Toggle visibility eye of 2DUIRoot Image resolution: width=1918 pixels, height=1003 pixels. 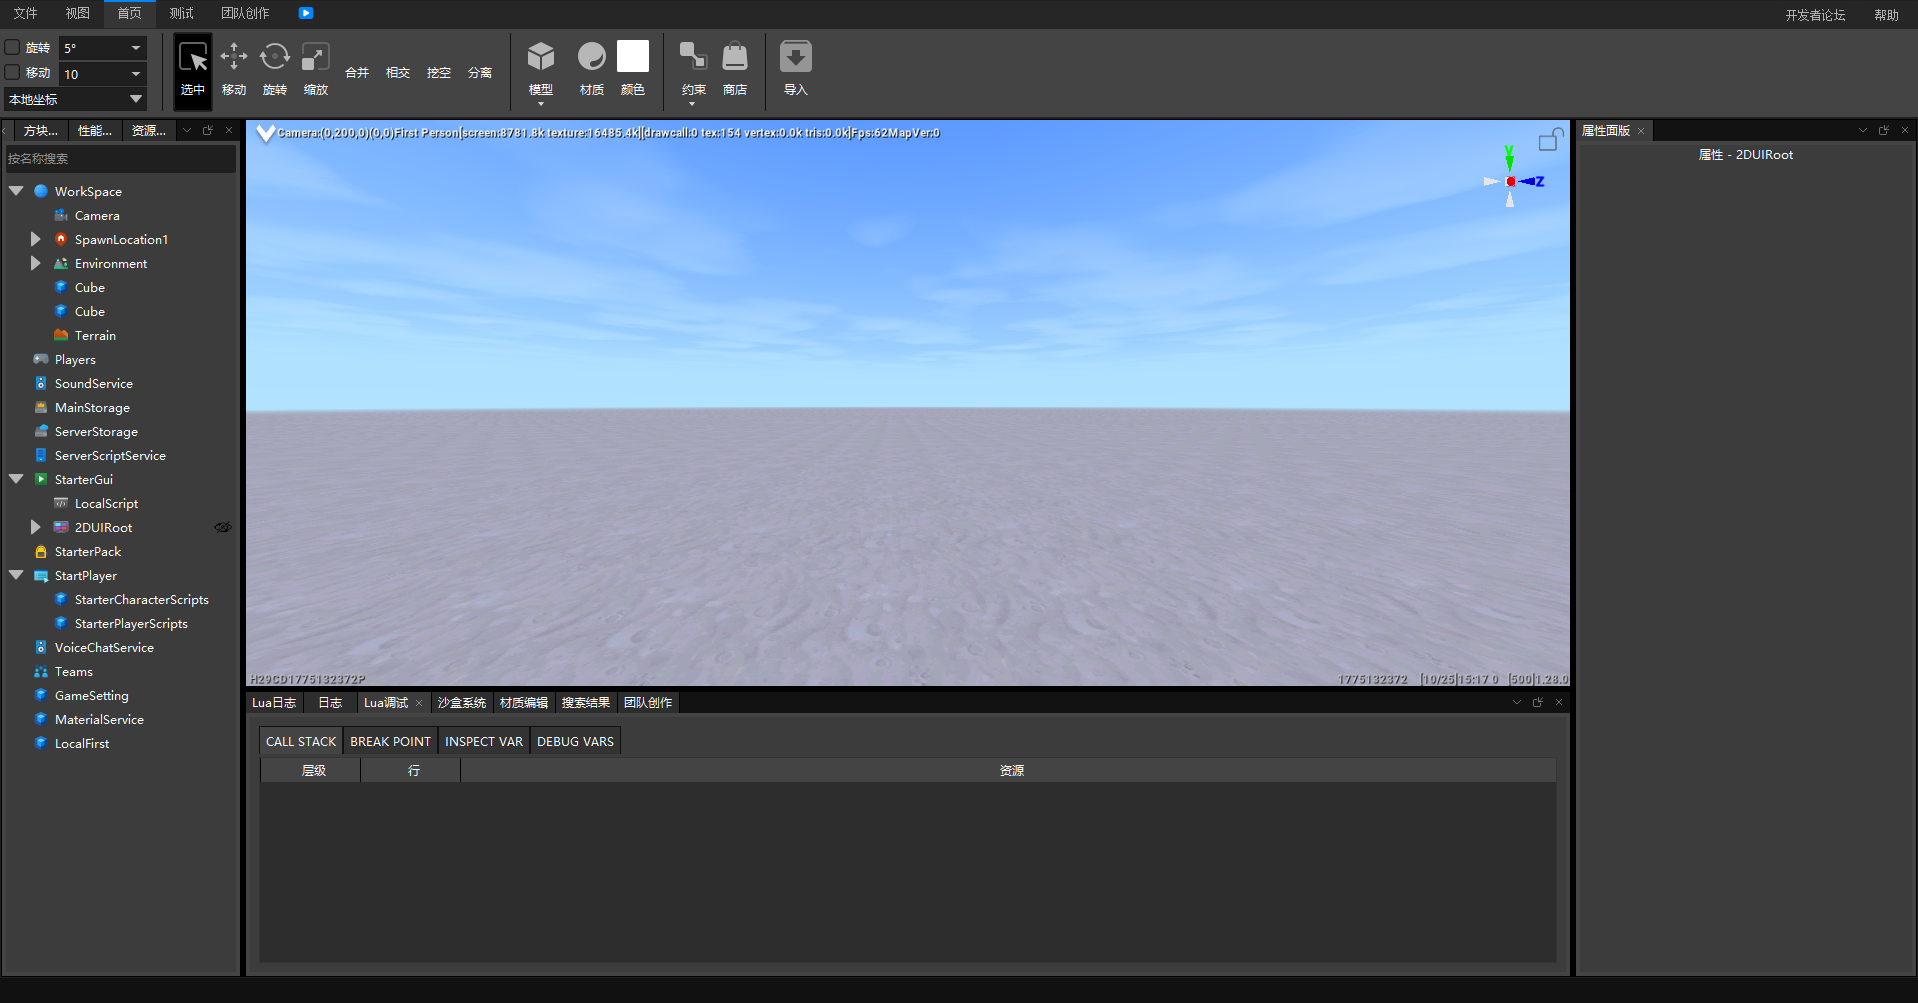(222, 527)
